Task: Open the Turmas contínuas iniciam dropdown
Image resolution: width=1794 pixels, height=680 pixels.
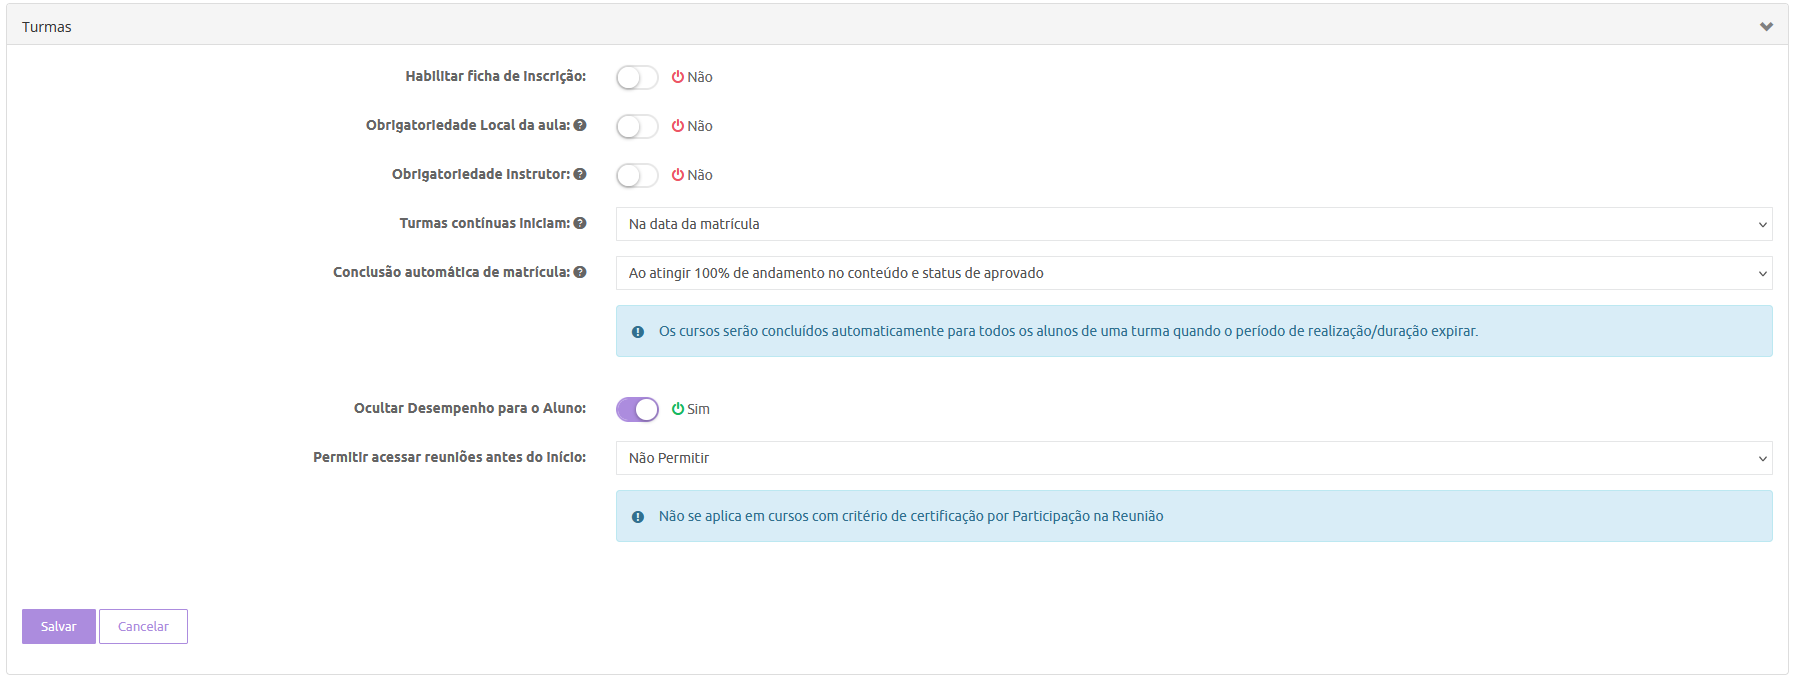Action: 1193,224
